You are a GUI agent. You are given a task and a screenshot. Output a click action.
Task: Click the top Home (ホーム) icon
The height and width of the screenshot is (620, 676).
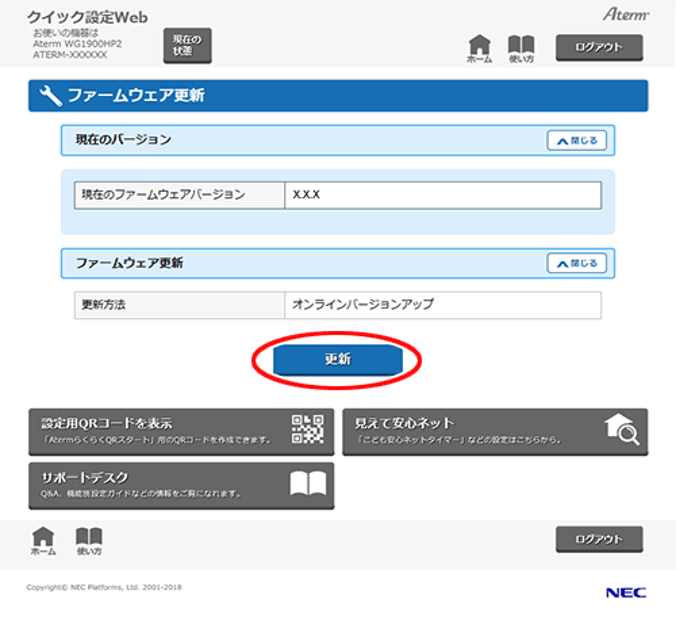pos(480,46)
